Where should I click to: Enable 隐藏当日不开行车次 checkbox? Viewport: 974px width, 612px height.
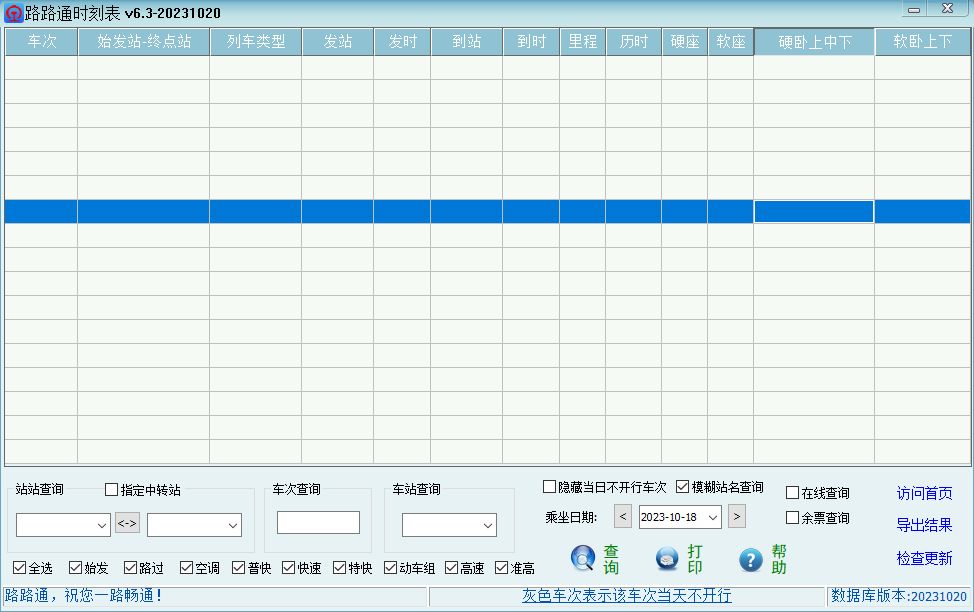coord(549,486)
